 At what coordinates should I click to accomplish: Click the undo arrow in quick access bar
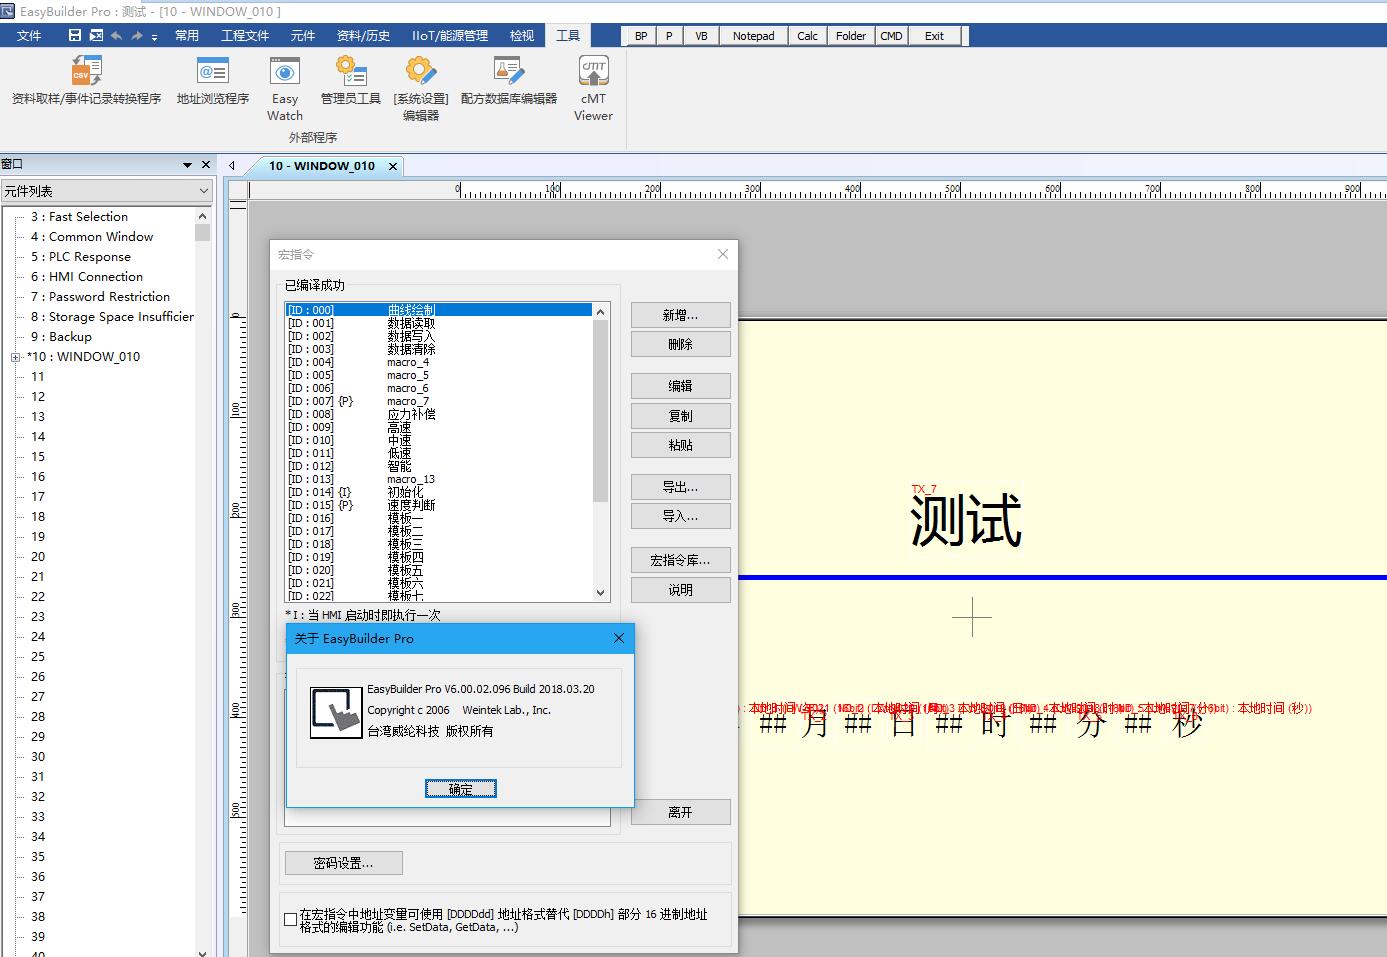point(116,36)
